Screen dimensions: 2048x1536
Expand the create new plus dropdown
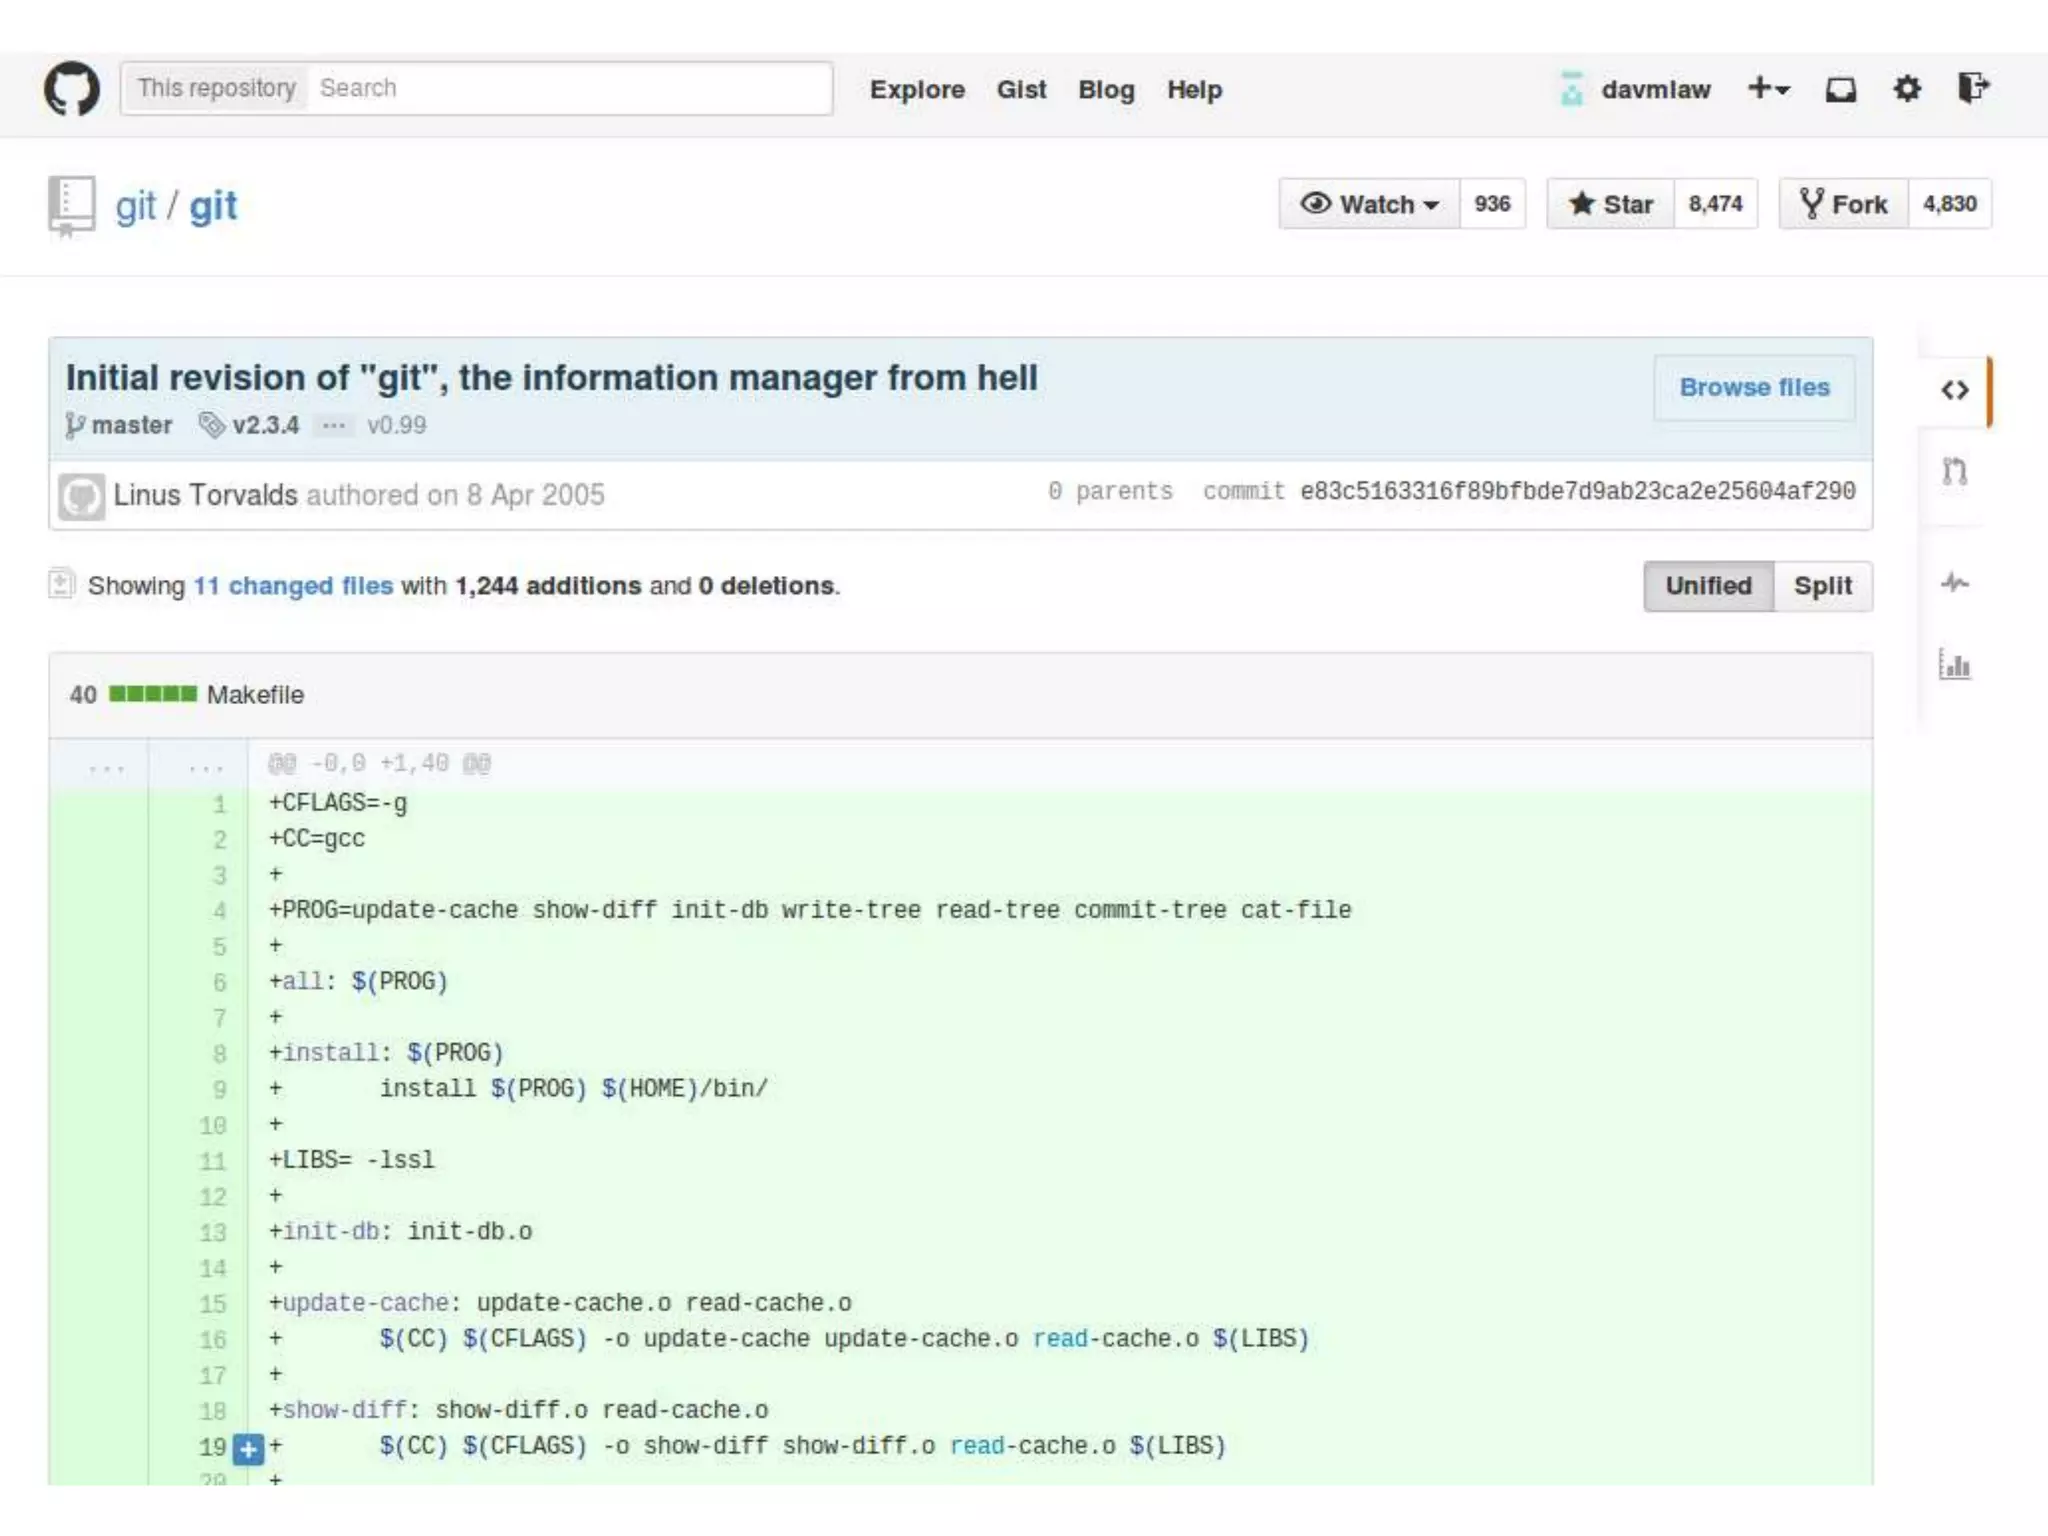pos(1768,89)
